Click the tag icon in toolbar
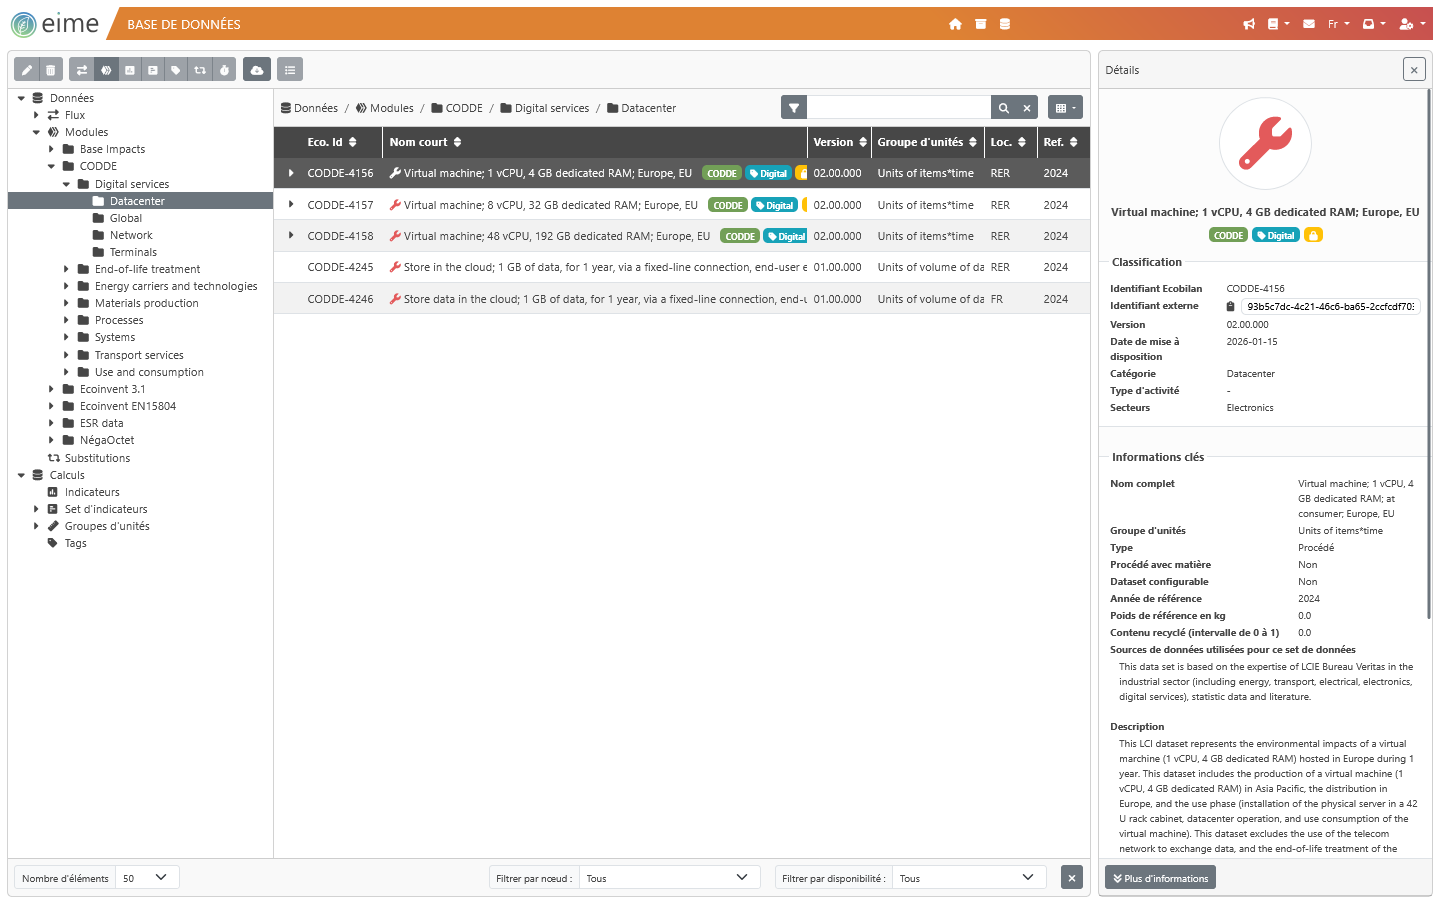The width and height of the screenshot is (1440, 900). click(176, 70)
